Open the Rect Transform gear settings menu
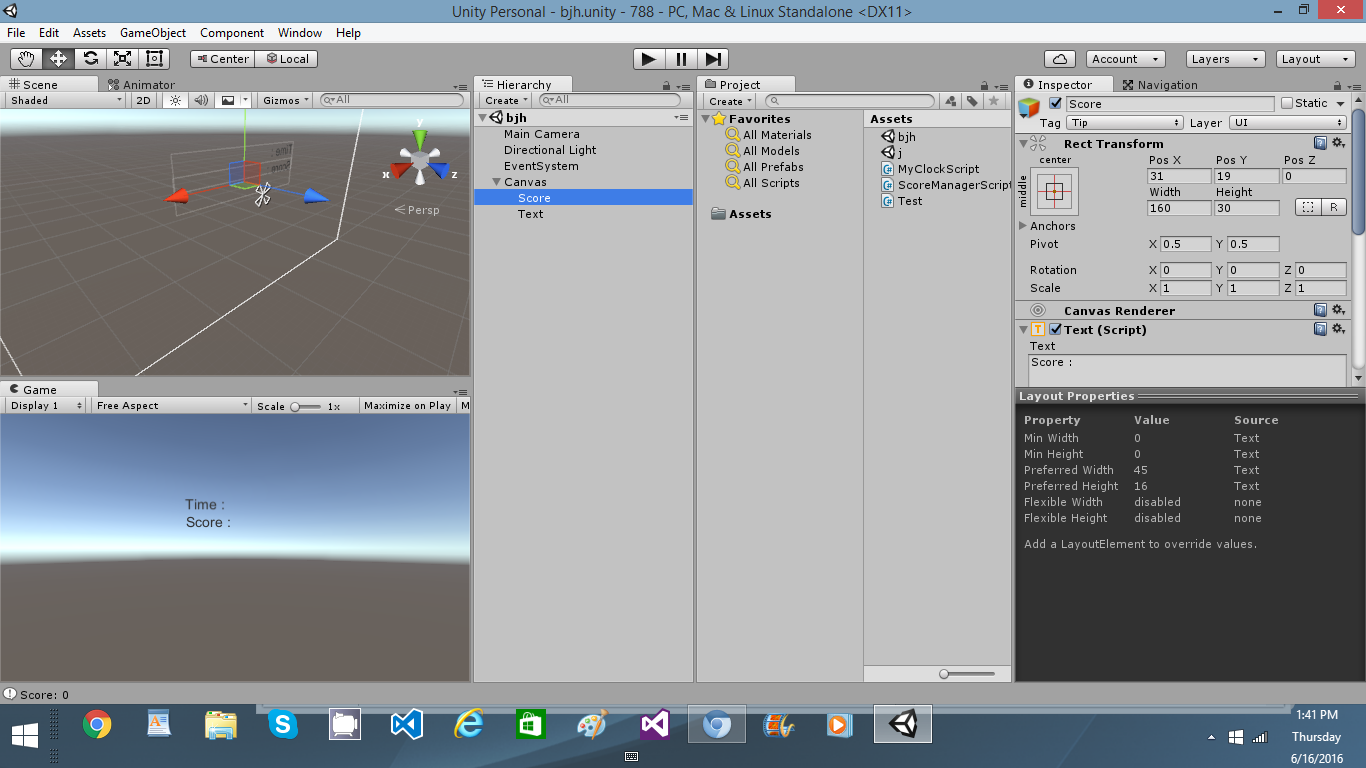Image resolution: width=1366 pixels, height=768 pixels. [1338, 144]
